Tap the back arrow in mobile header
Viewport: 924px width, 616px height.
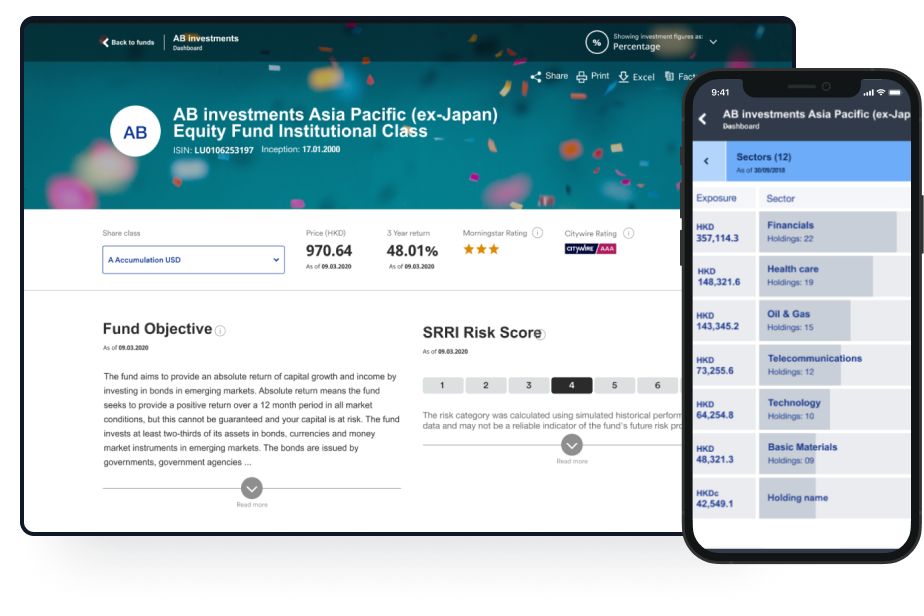point(702,119)
